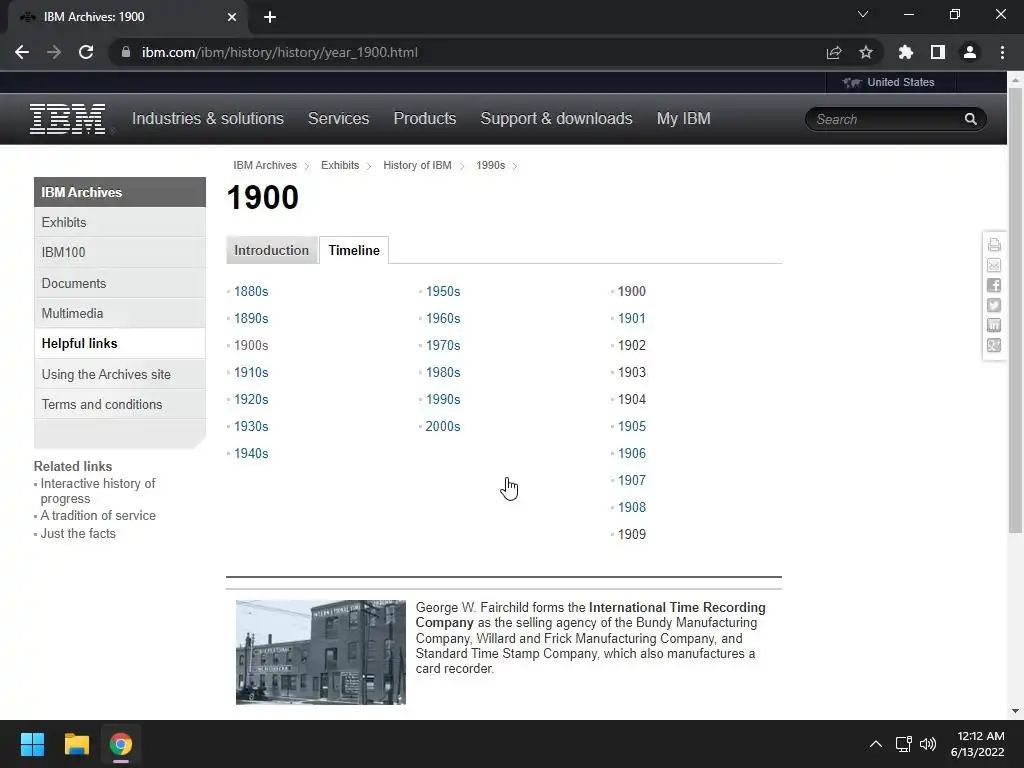Toggle Chrome side panel icon

pos(938,52)
